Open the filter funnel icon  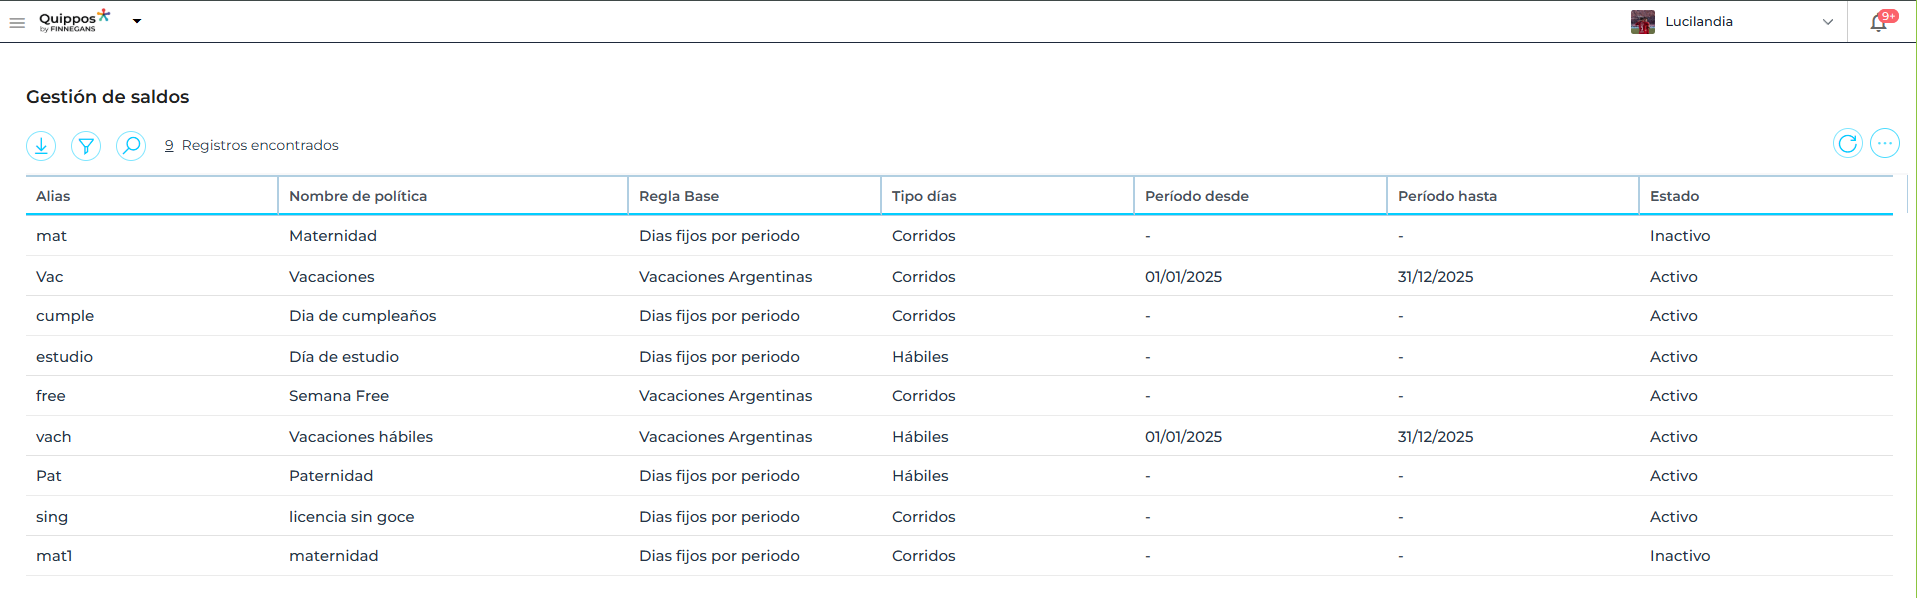86,146
